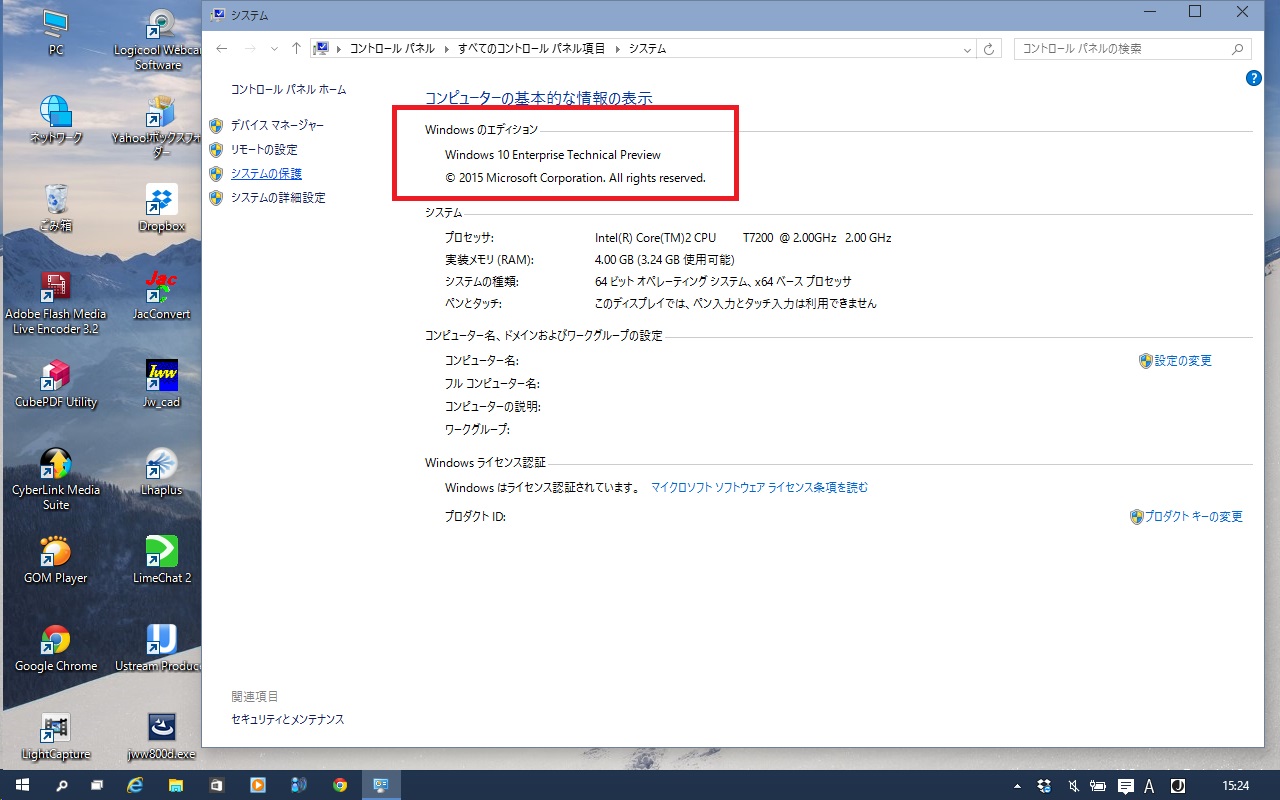
Task: Open the jww800d.exe desktop file
Action: click(161, 735)
